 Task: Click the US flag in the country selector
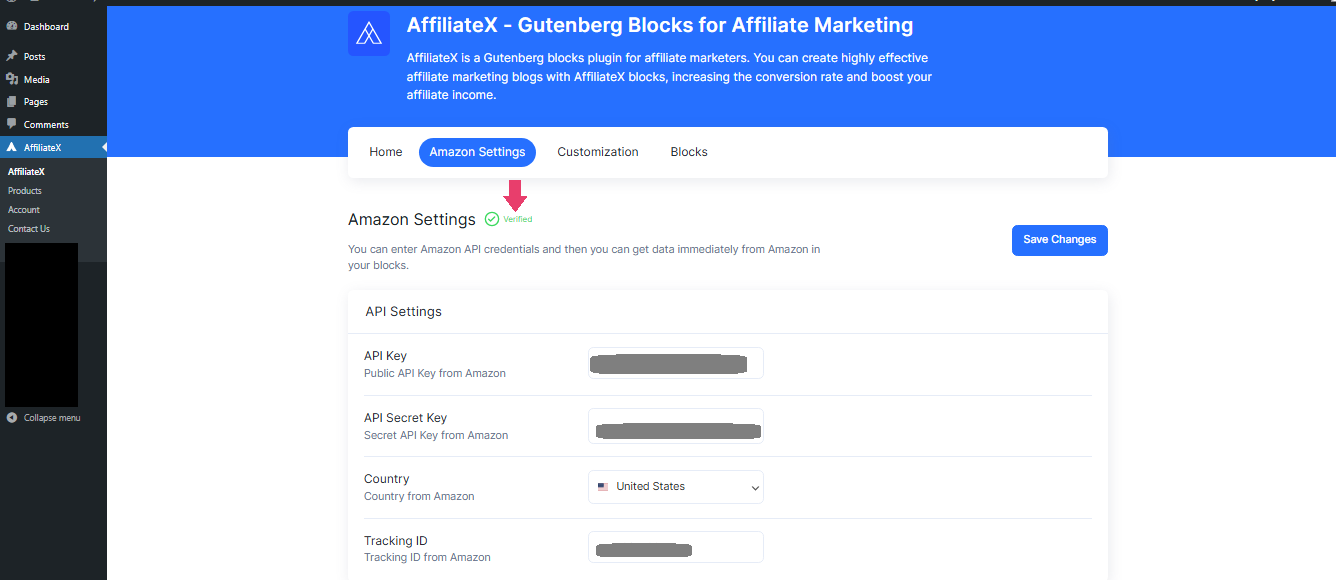coord(602,487)
